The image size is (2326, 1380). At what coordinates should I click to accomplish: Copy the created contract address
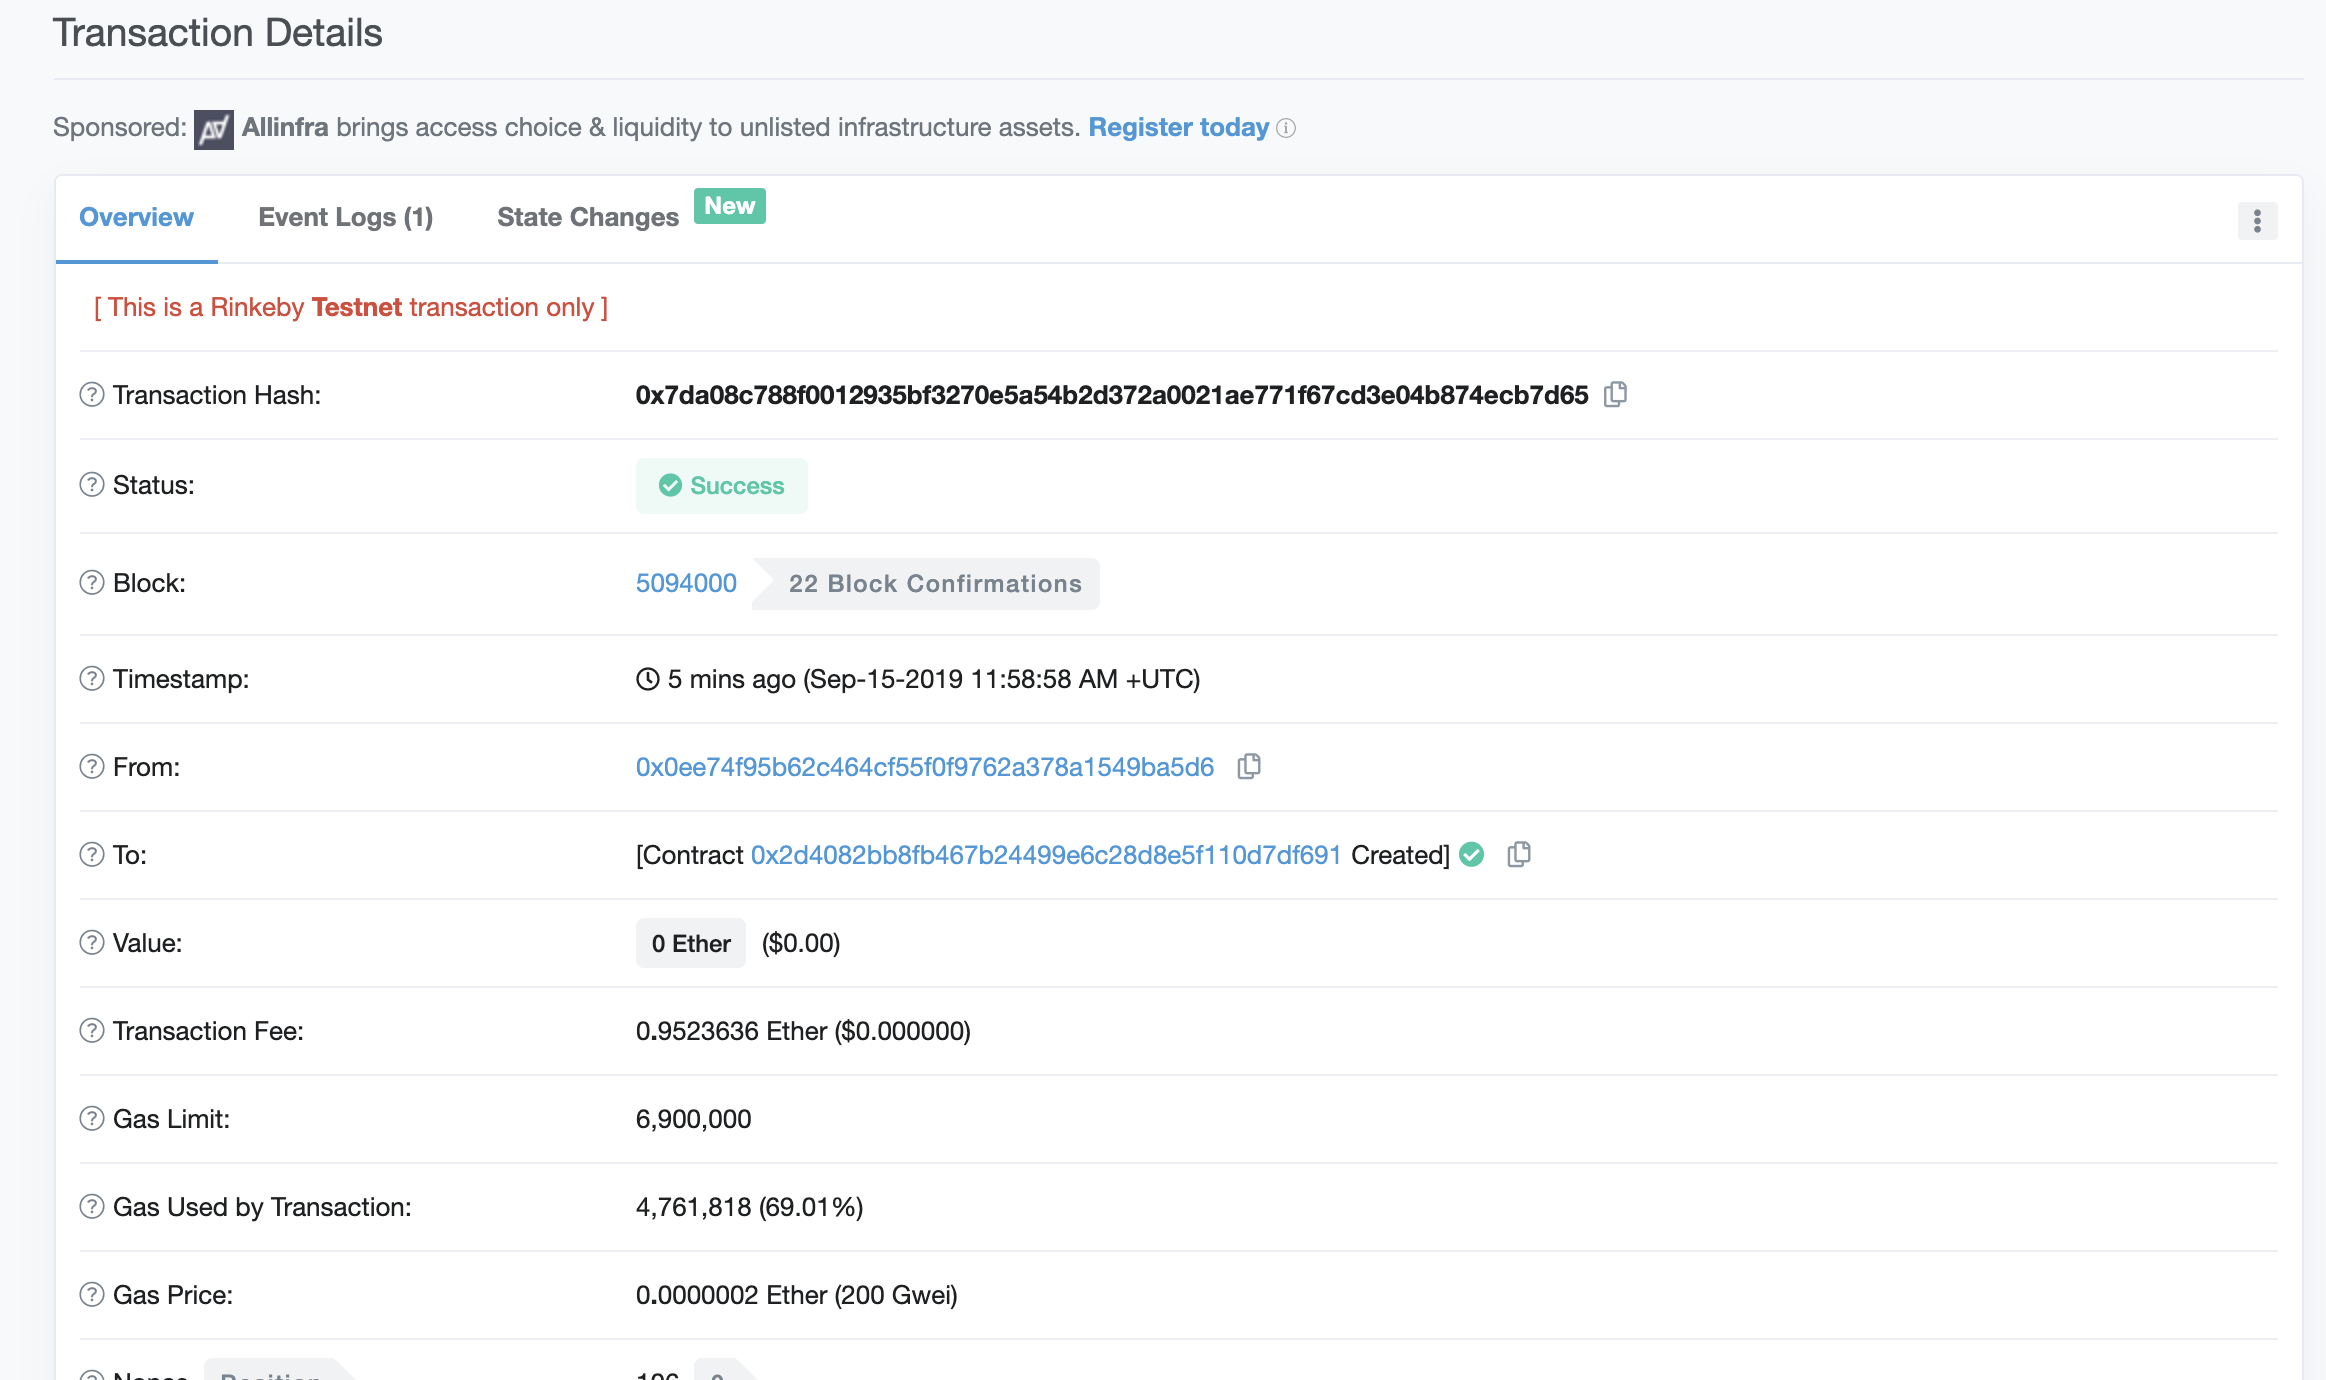[x=1519, y=855]
